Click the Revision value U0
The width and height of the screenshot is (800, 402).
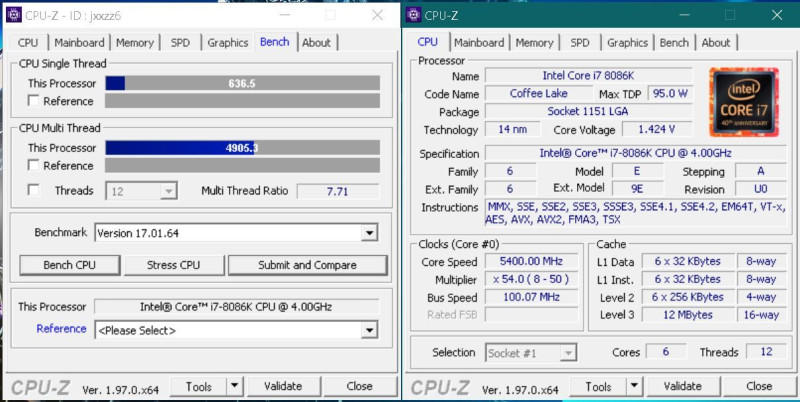point(761,189)
